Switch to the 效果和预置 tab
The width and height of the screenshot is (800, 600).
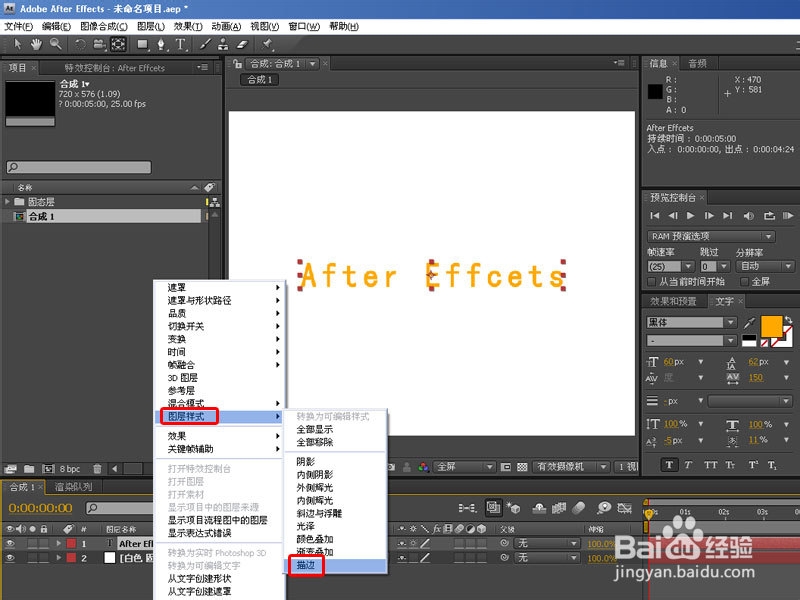pyautogui.click(x=673, y=301)
